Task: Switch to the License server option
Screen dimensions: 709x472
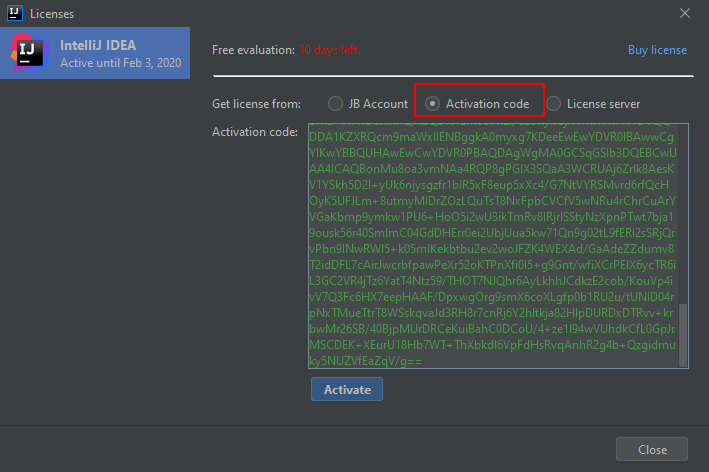Action: click(x=554, y=103)
